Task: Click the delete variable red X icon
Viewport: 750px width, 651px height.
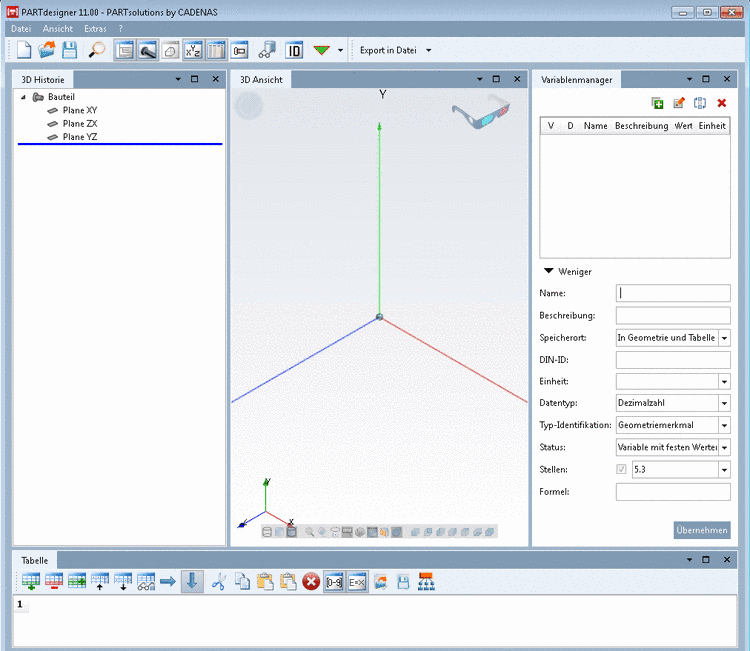Action: pos(721,102)
